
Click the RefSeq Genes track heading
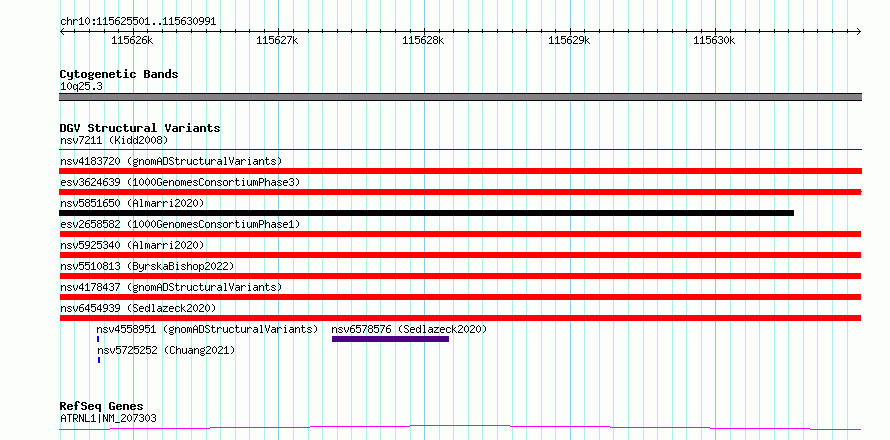[101, 407]
